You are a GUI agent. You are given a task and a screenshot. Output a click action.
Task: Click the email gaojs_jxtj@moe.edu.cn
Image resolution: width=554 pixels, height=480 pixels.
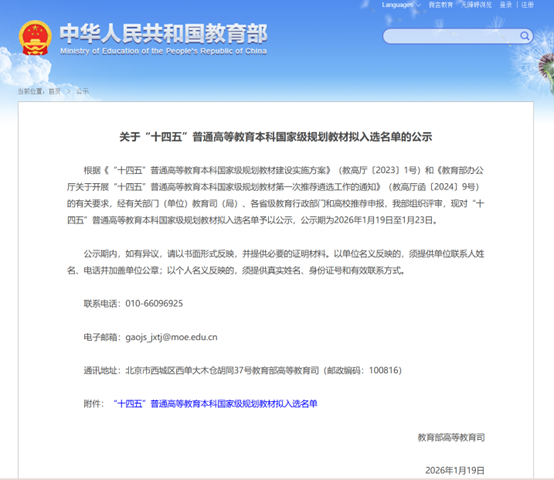click(171, 337)
